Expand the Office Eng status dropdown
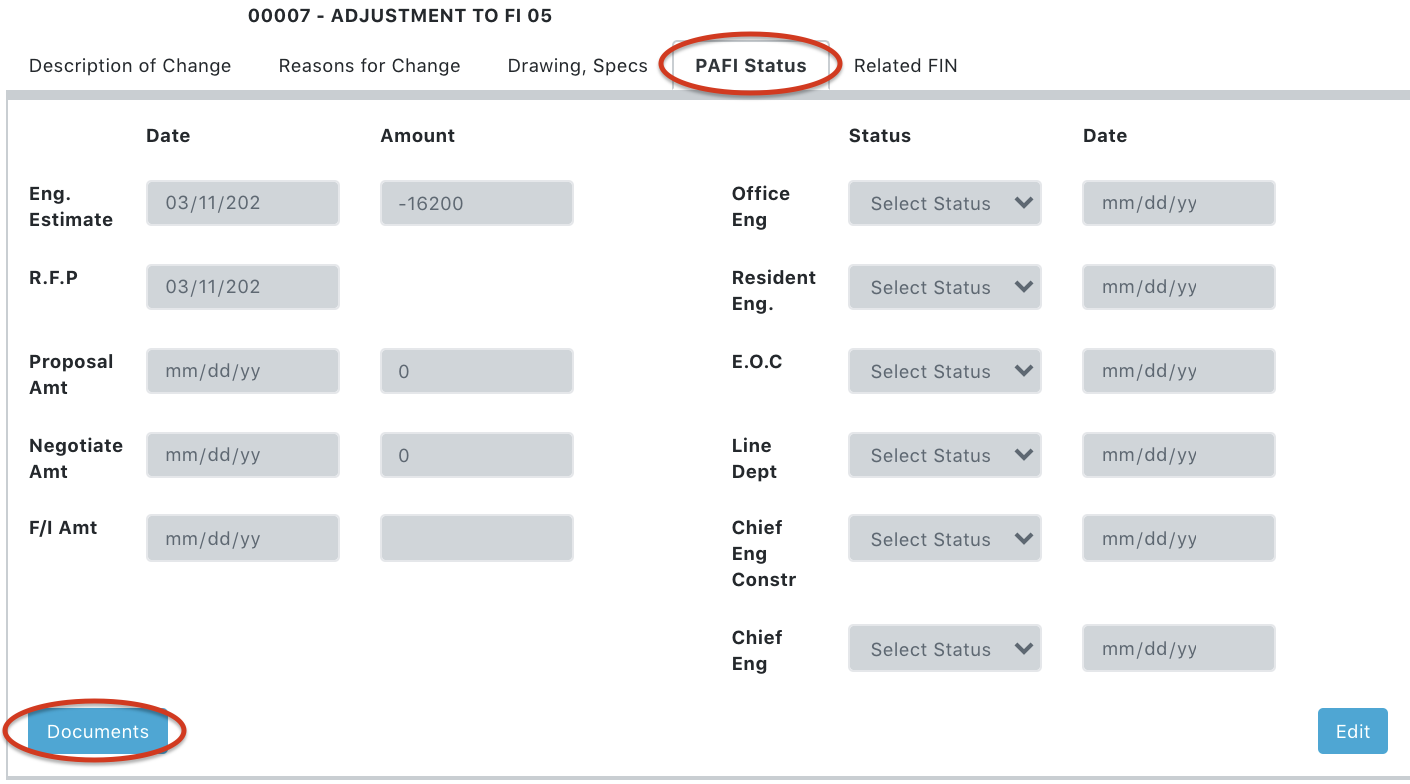 (944, 203)
